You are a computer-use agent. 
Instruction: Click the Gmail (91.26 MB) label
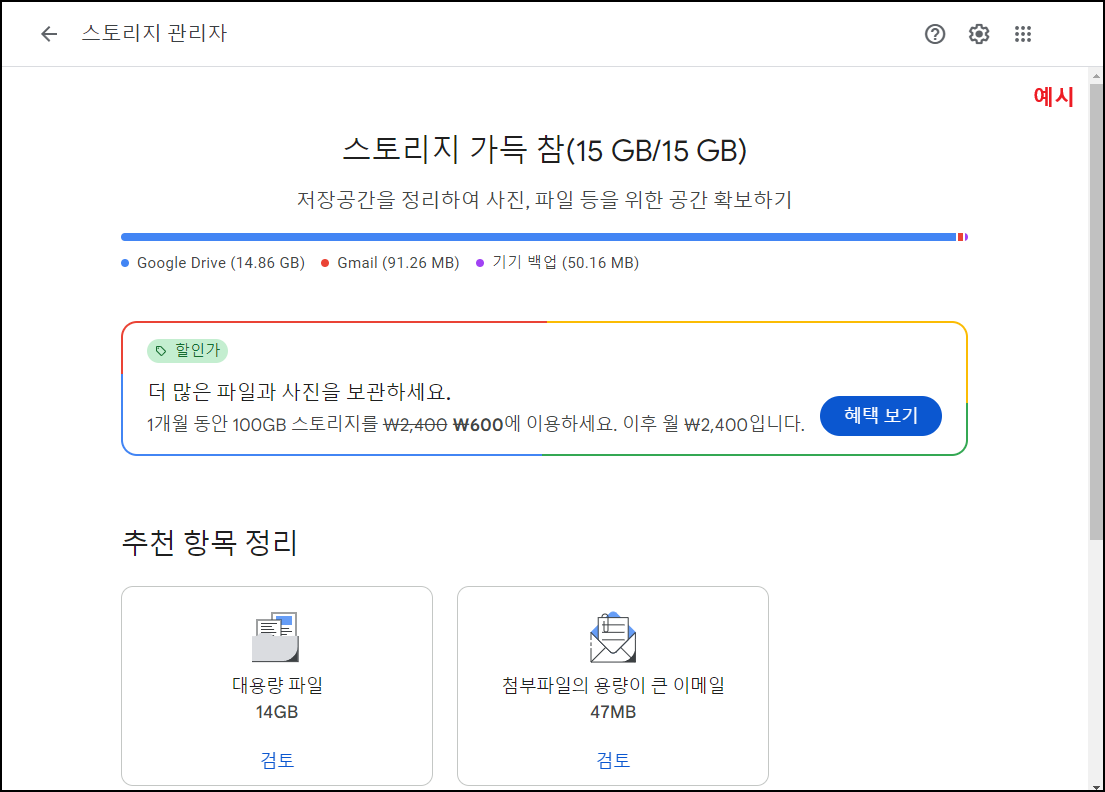coord(398,263)
